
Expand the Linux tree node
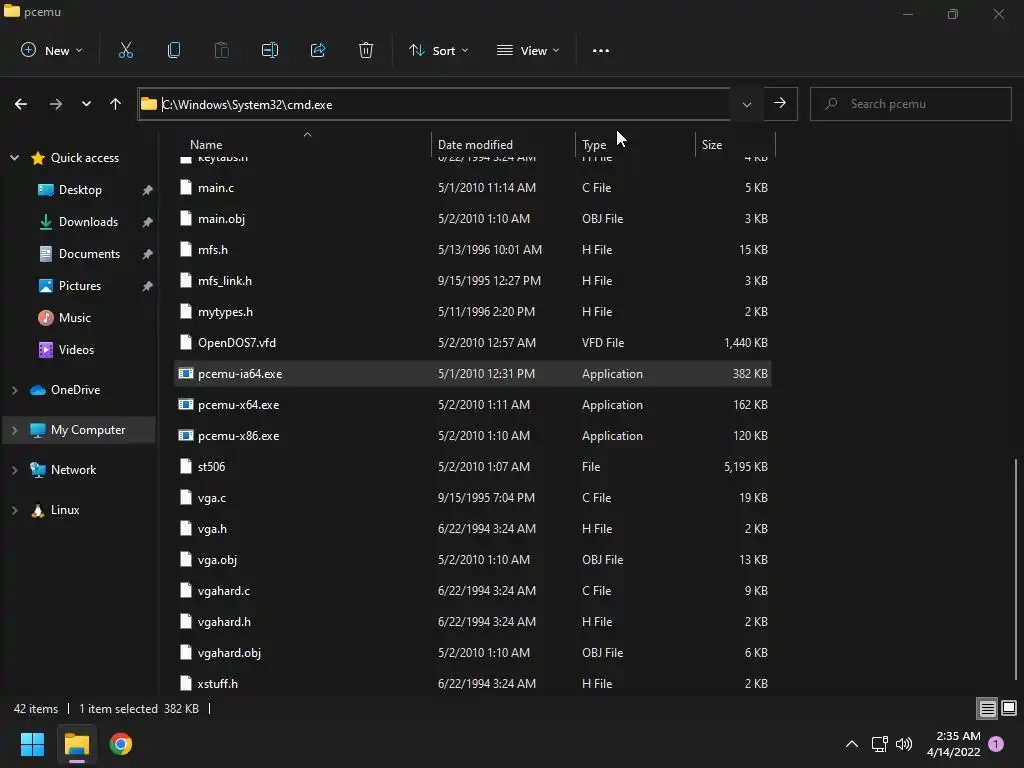(x=14, y=510)
